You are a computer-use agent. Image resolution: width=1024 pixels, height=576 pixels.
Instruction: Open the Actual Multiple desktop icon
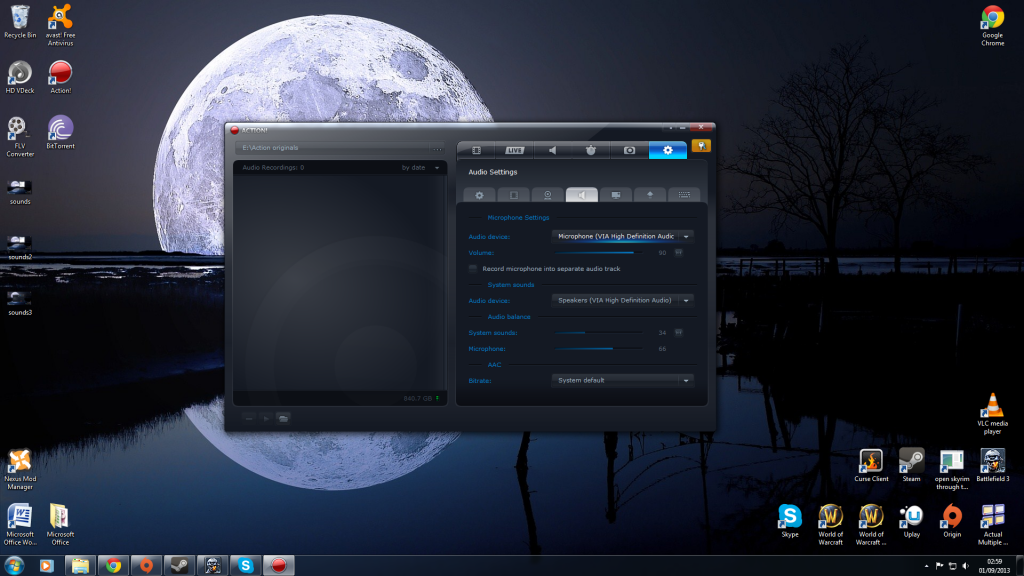(x=993, y=525)
